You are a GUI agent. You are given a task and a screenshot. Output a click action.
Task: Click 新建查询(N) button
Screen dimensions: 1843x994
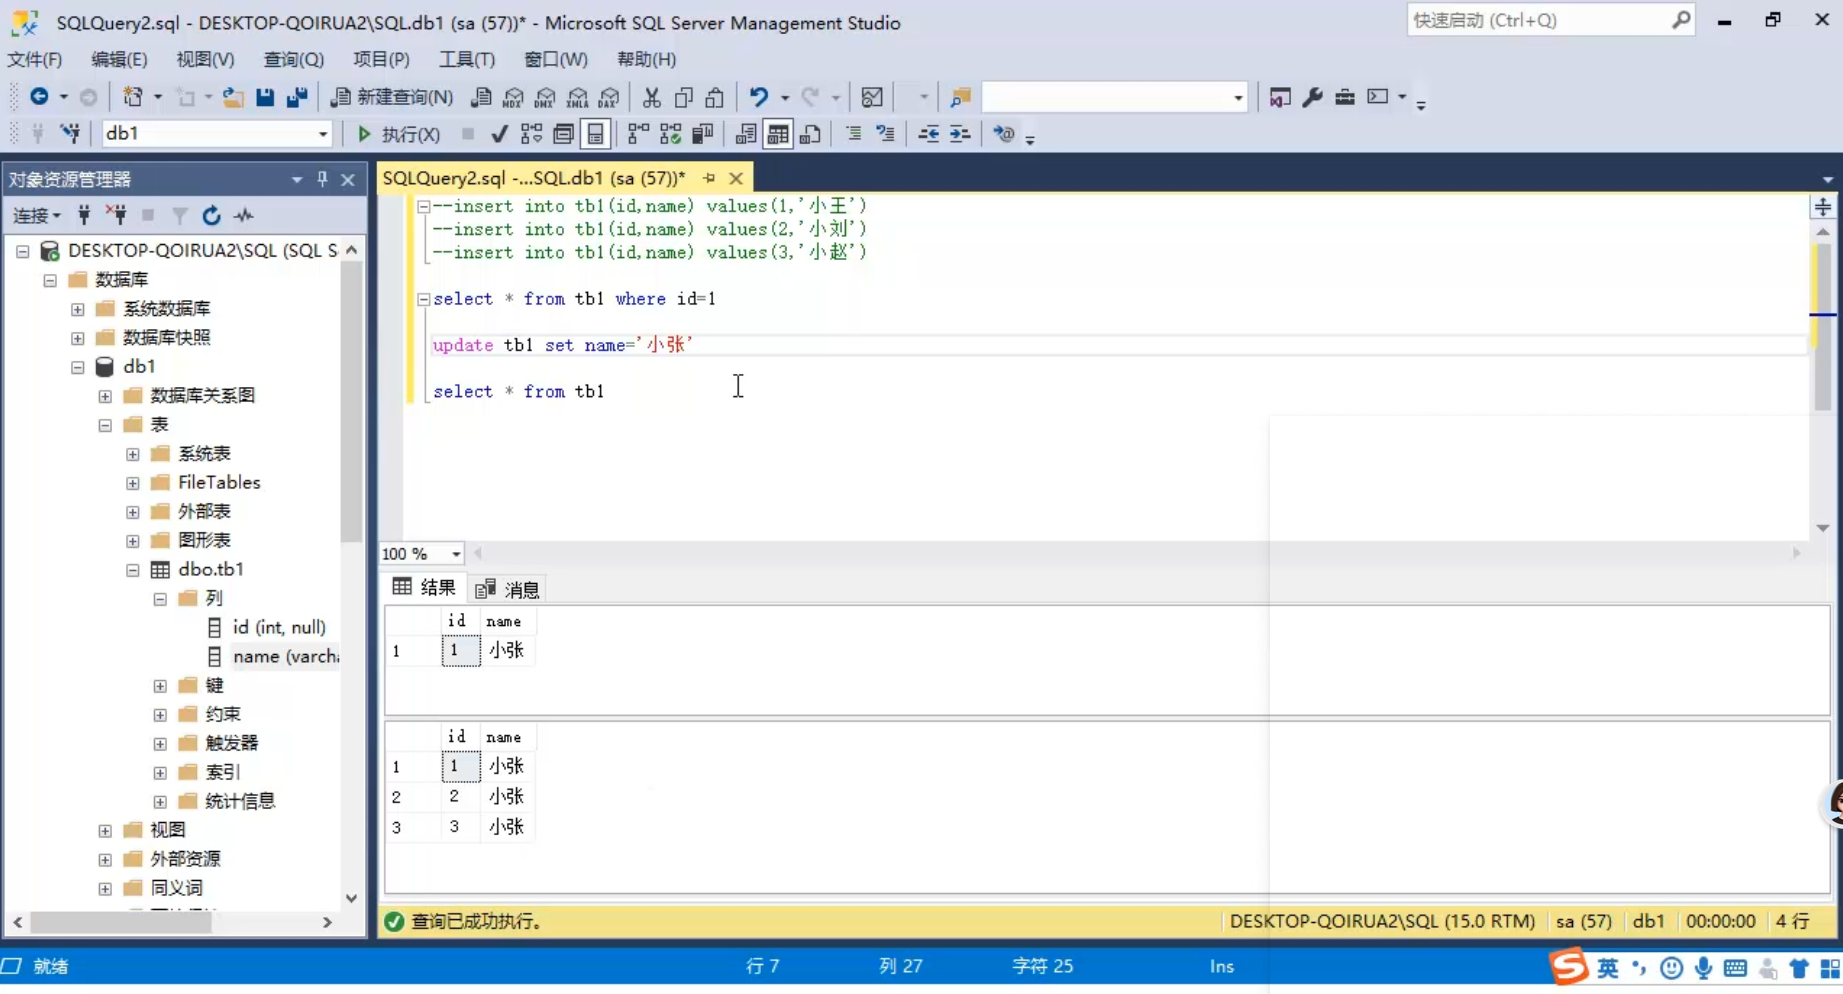pos(392,97)
